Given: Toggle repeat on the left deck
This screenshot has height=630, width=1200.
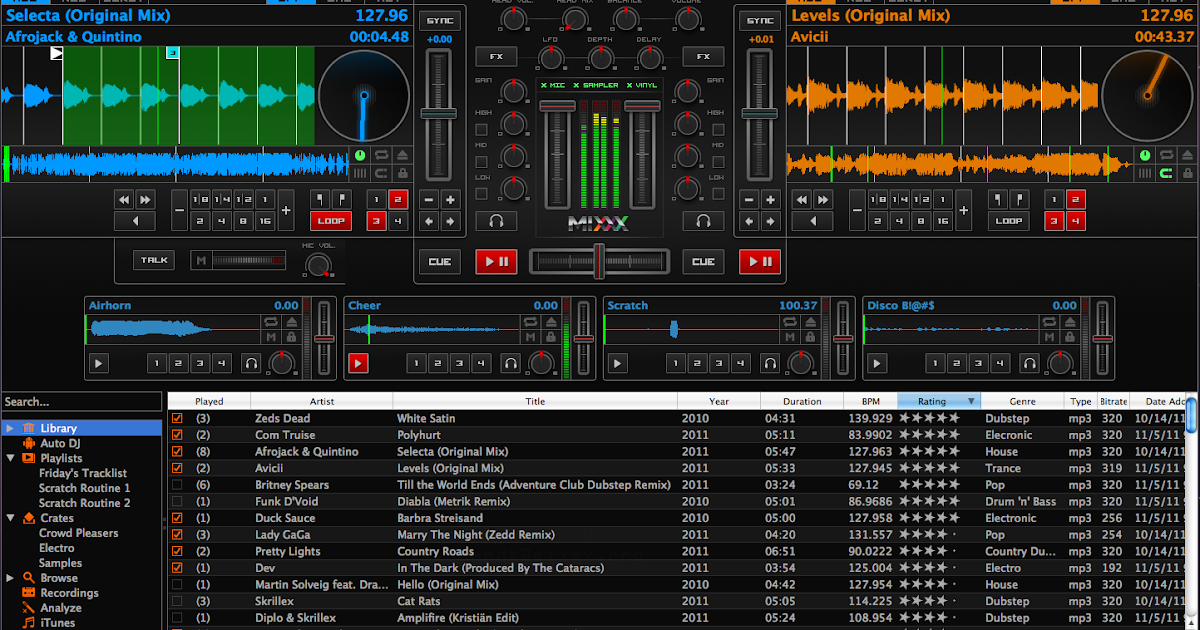Looking at the screenshot, I should point(381,155).
